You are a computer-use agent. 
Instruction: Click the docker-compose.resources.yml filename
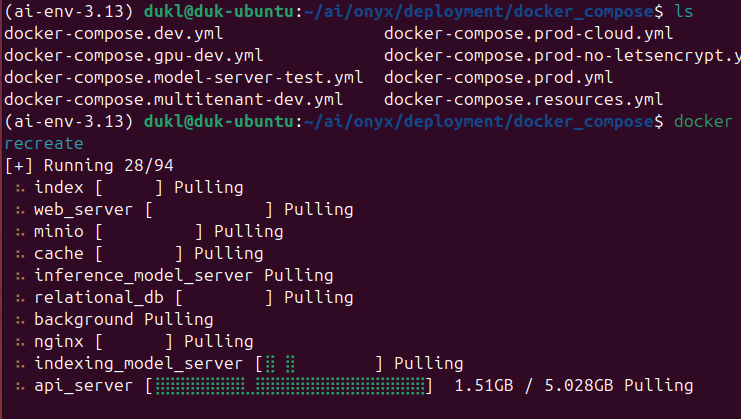pyautogui.click(x=523, y=99)
